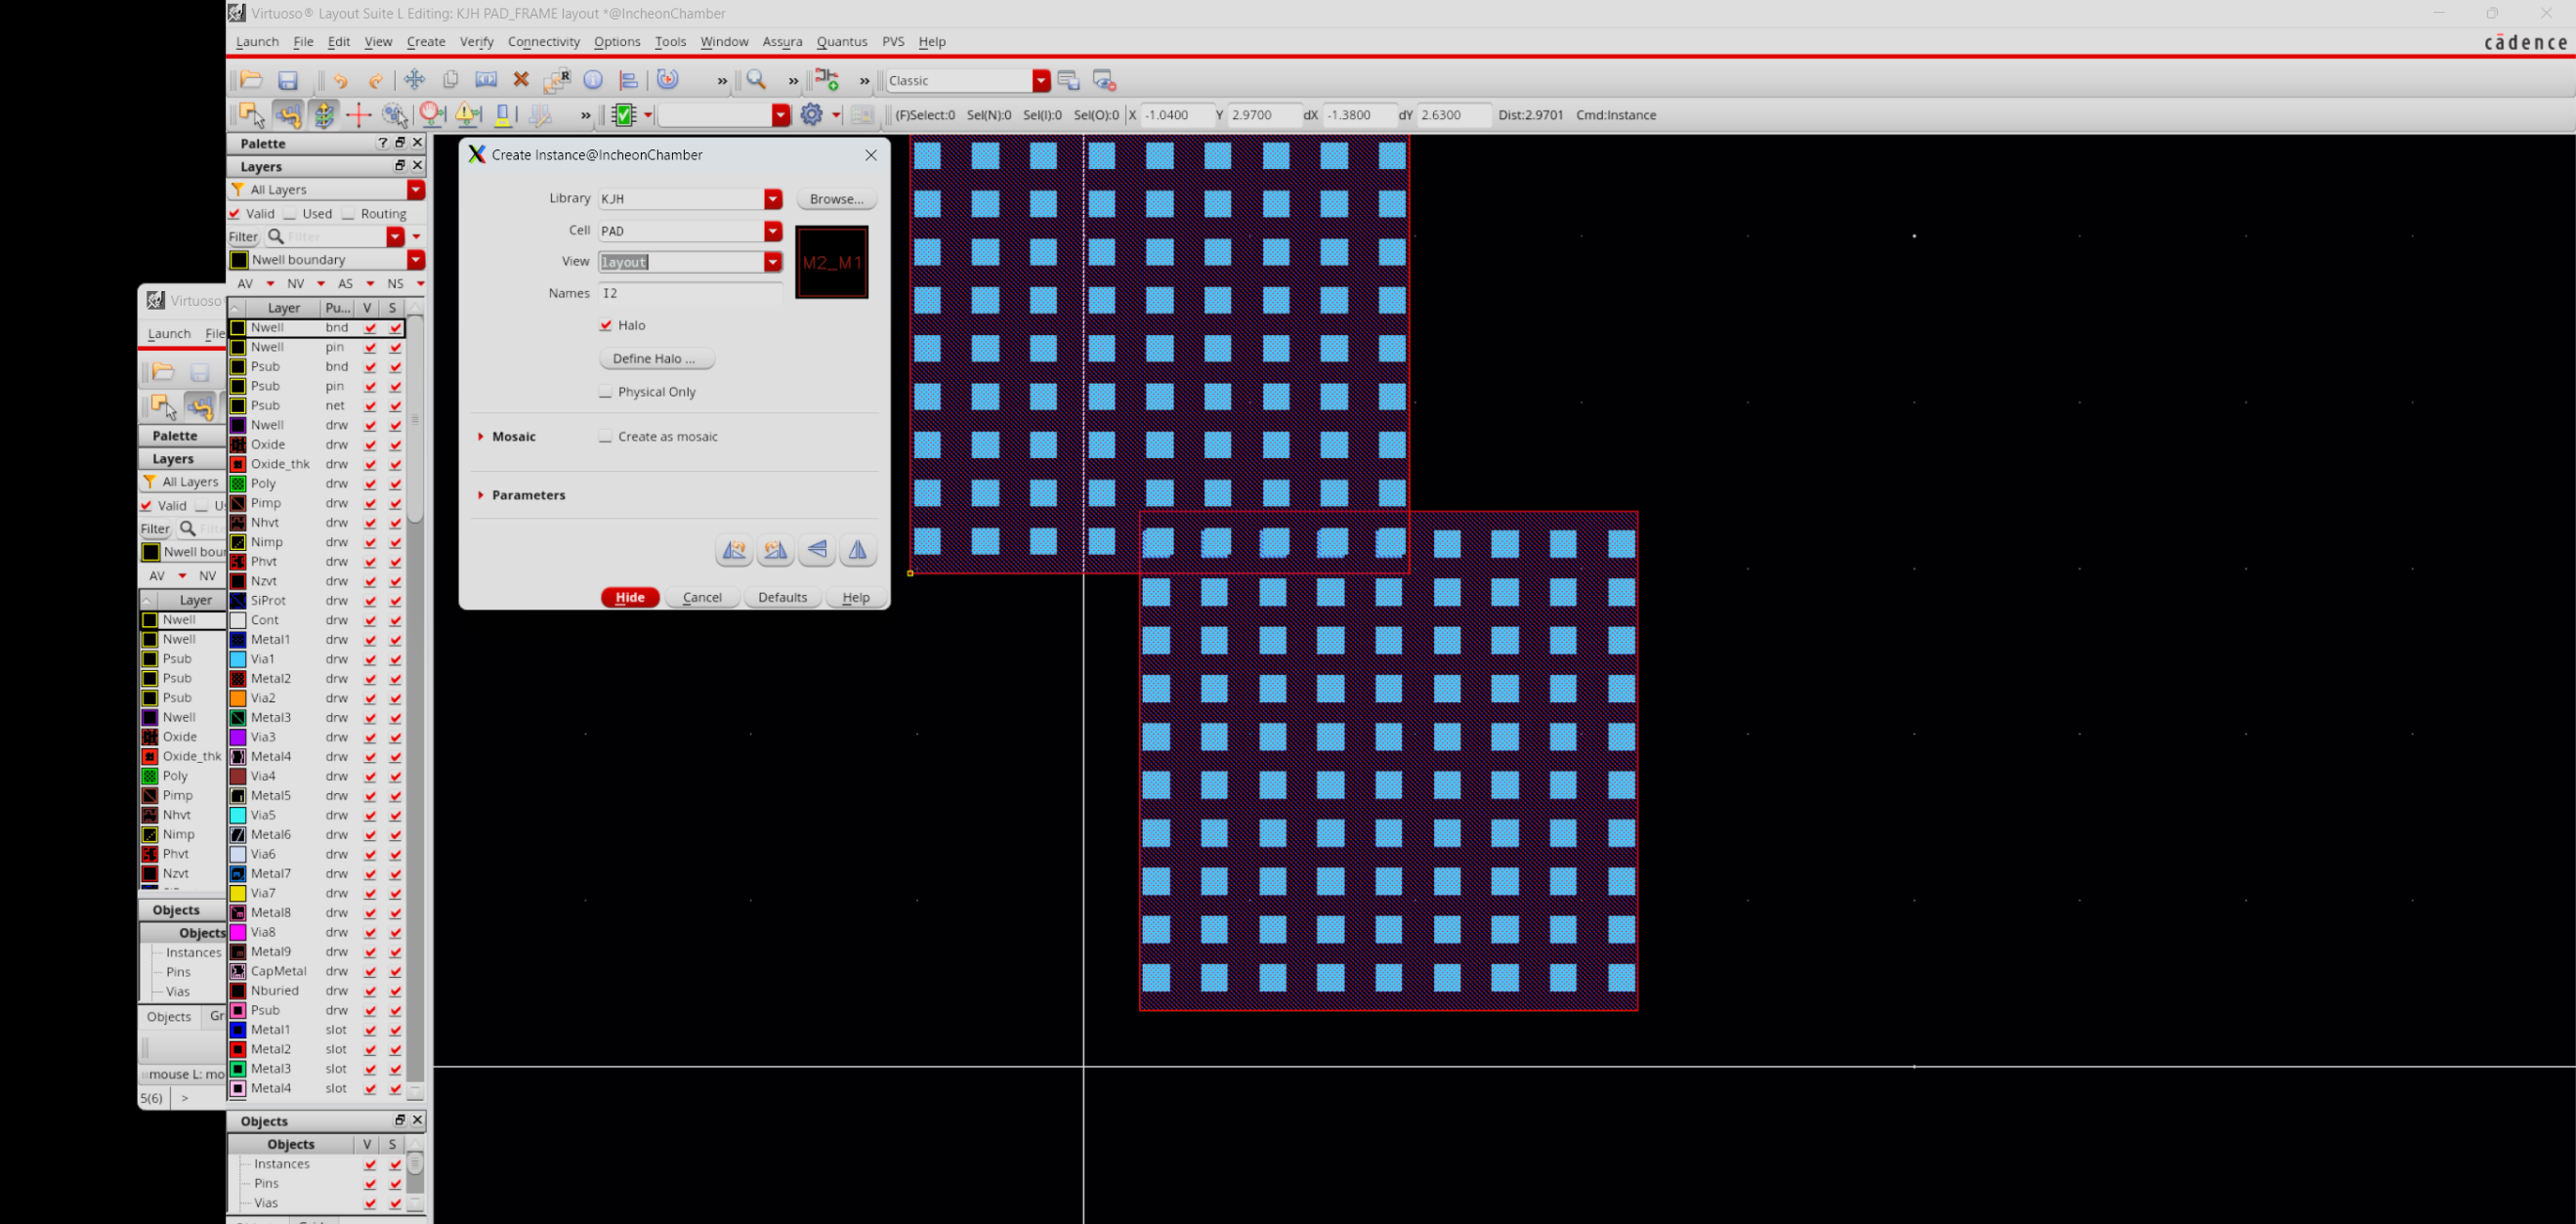Click the Stretch tool icon
The image size is (2576, 1224).
(486, 80)
